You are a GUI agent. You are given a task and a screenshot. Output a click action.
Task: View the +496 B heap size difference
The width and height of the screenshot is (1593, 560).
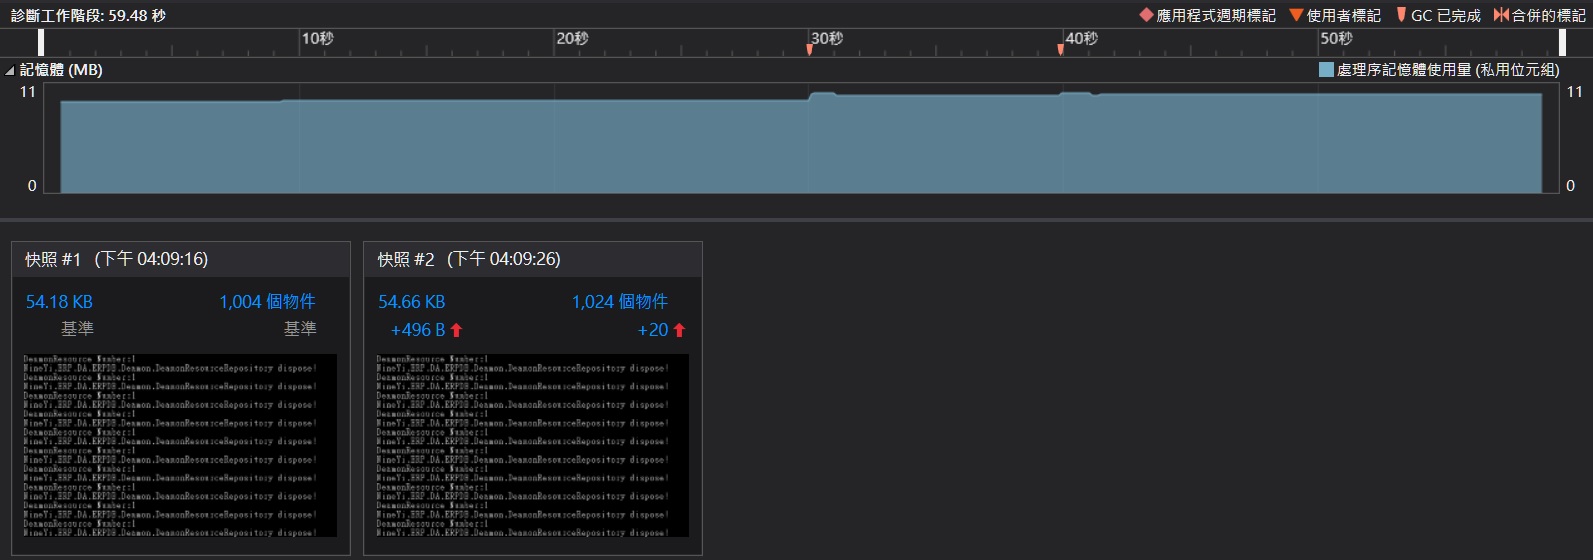pyautogui.click(x=417, y=330)
